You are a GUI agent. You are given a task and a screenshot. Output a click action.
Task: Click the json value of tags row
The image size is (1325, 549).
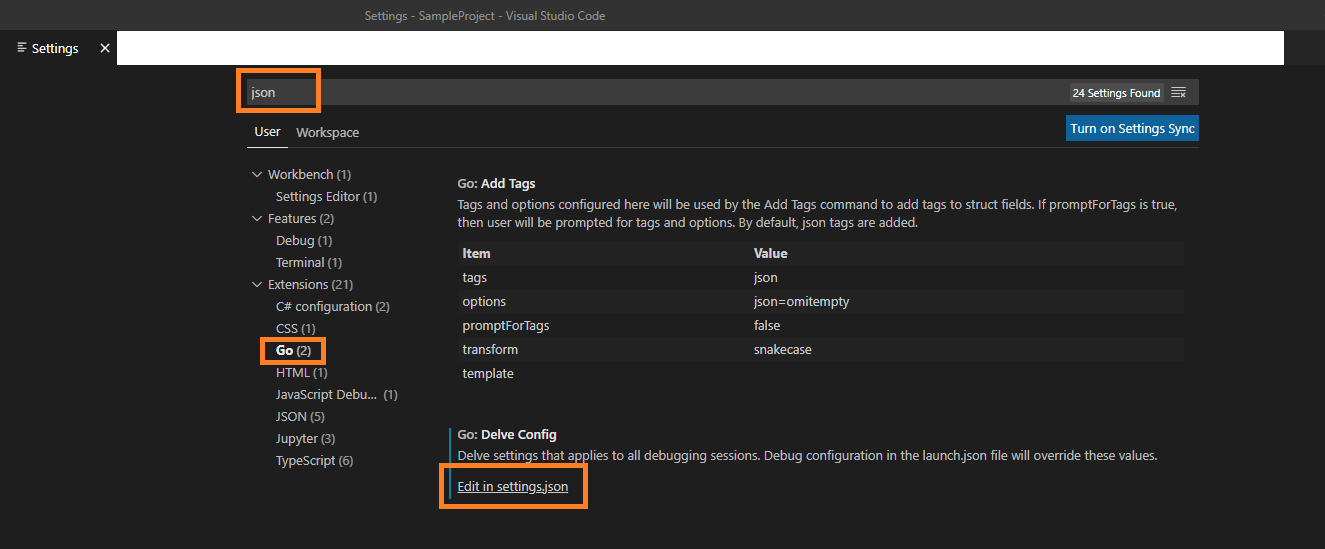766,278
